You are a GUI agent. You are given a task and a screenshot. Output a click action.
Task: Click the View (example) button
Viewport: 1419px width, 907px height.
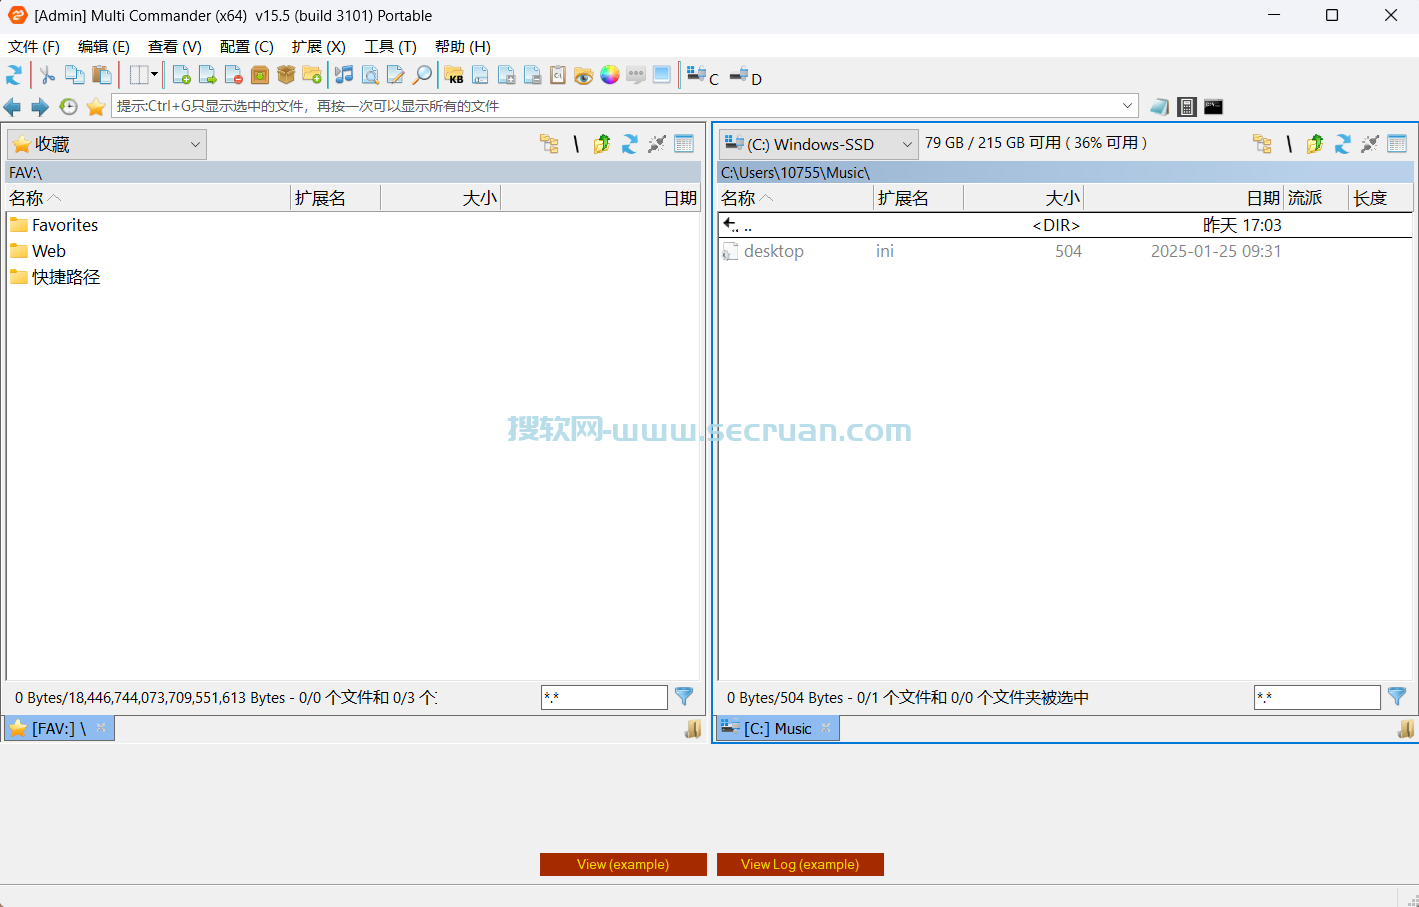[x=623, y=864]
